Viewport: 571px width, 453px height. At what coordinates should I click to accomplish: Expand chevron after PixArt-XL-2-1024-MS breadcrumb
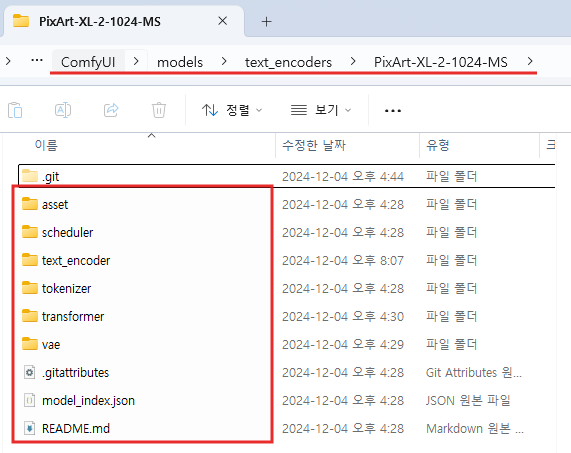coord(530,62)
